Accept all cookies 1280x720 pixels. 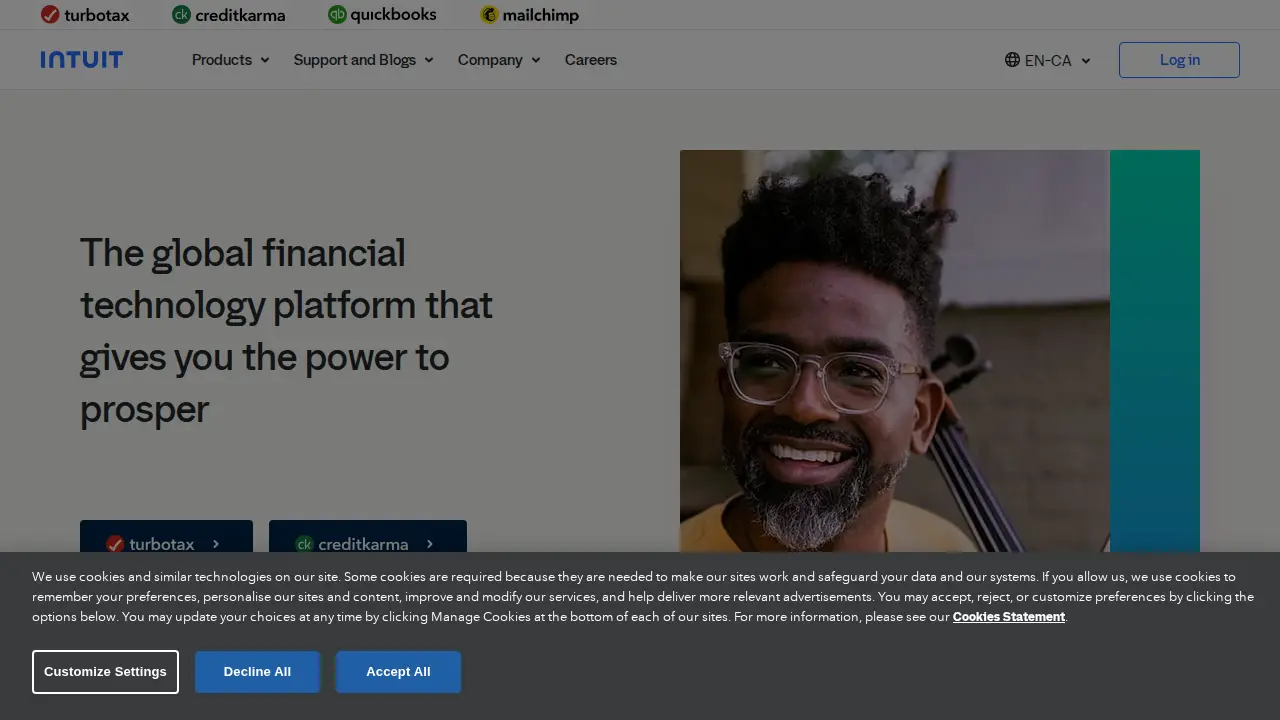coord(398,672)
